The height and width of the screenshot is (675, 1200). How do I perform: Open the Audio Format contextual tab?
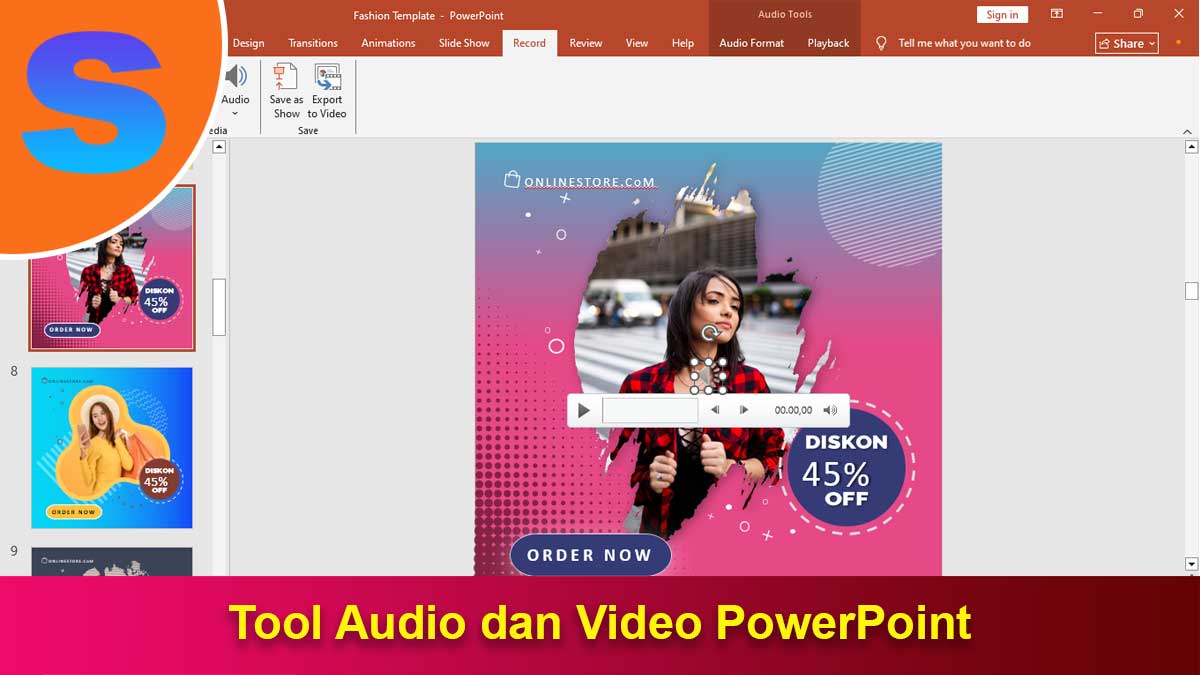[752, 43]
